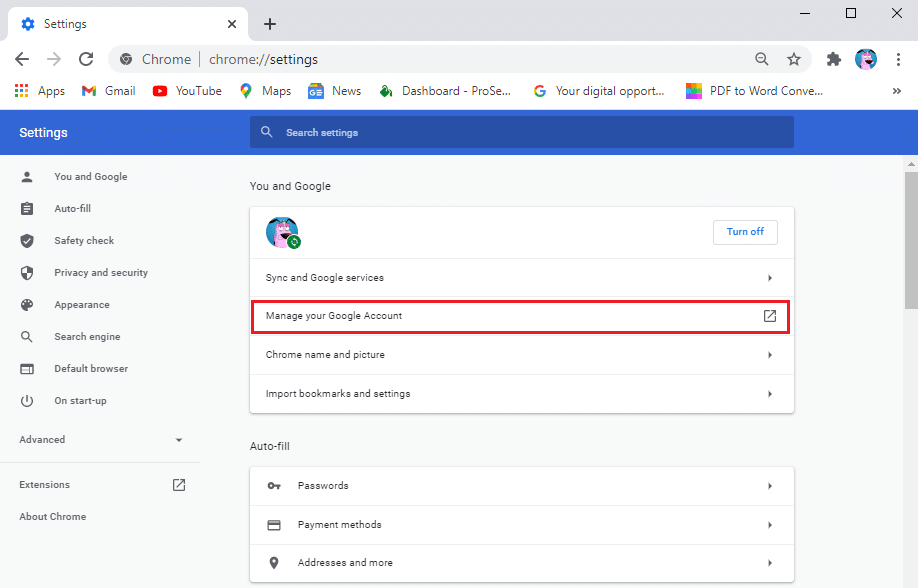Click the Payment methods card icon
The image size is (918, 588).
(x=274, y=524)
